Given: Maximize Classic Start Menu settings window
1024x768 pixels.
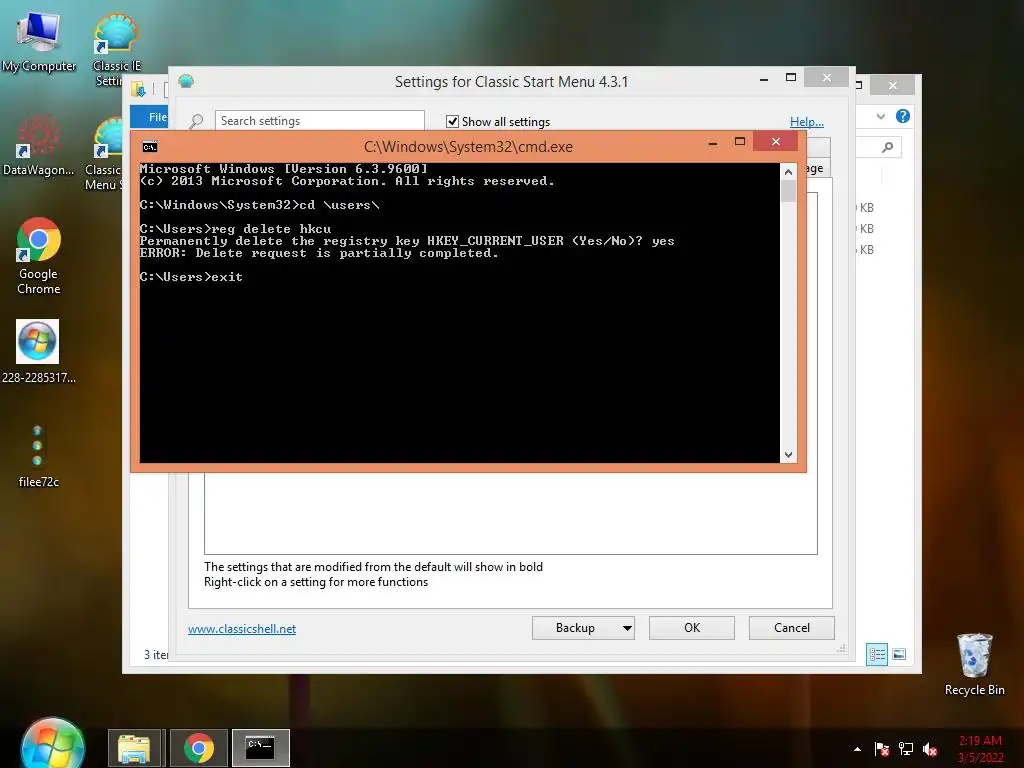Looking at the screenshot, I should pyautogui.click(x=791, y=78).
